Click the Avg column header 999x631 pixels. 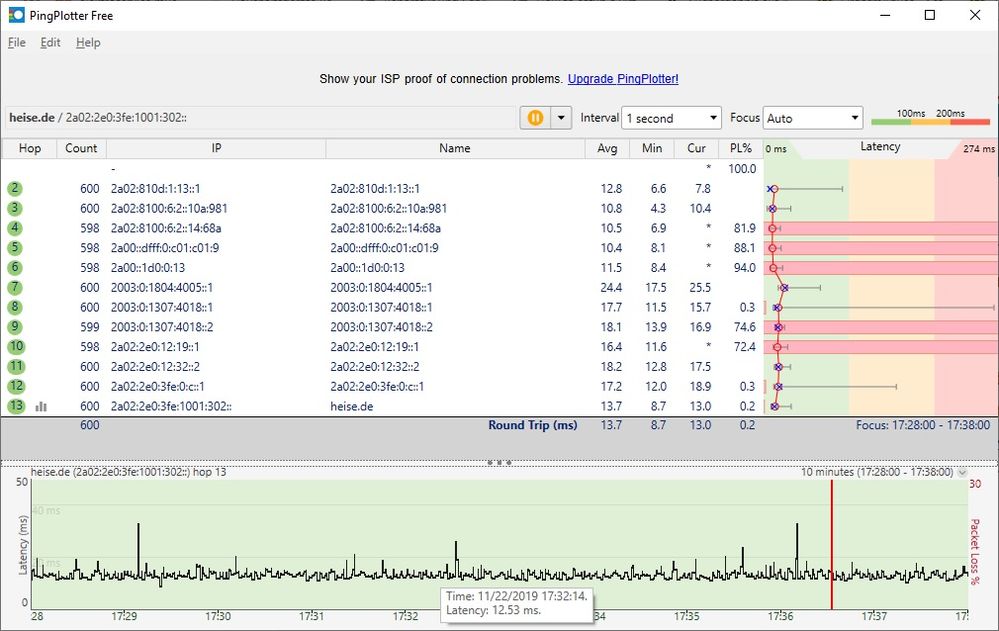(607, 148)
